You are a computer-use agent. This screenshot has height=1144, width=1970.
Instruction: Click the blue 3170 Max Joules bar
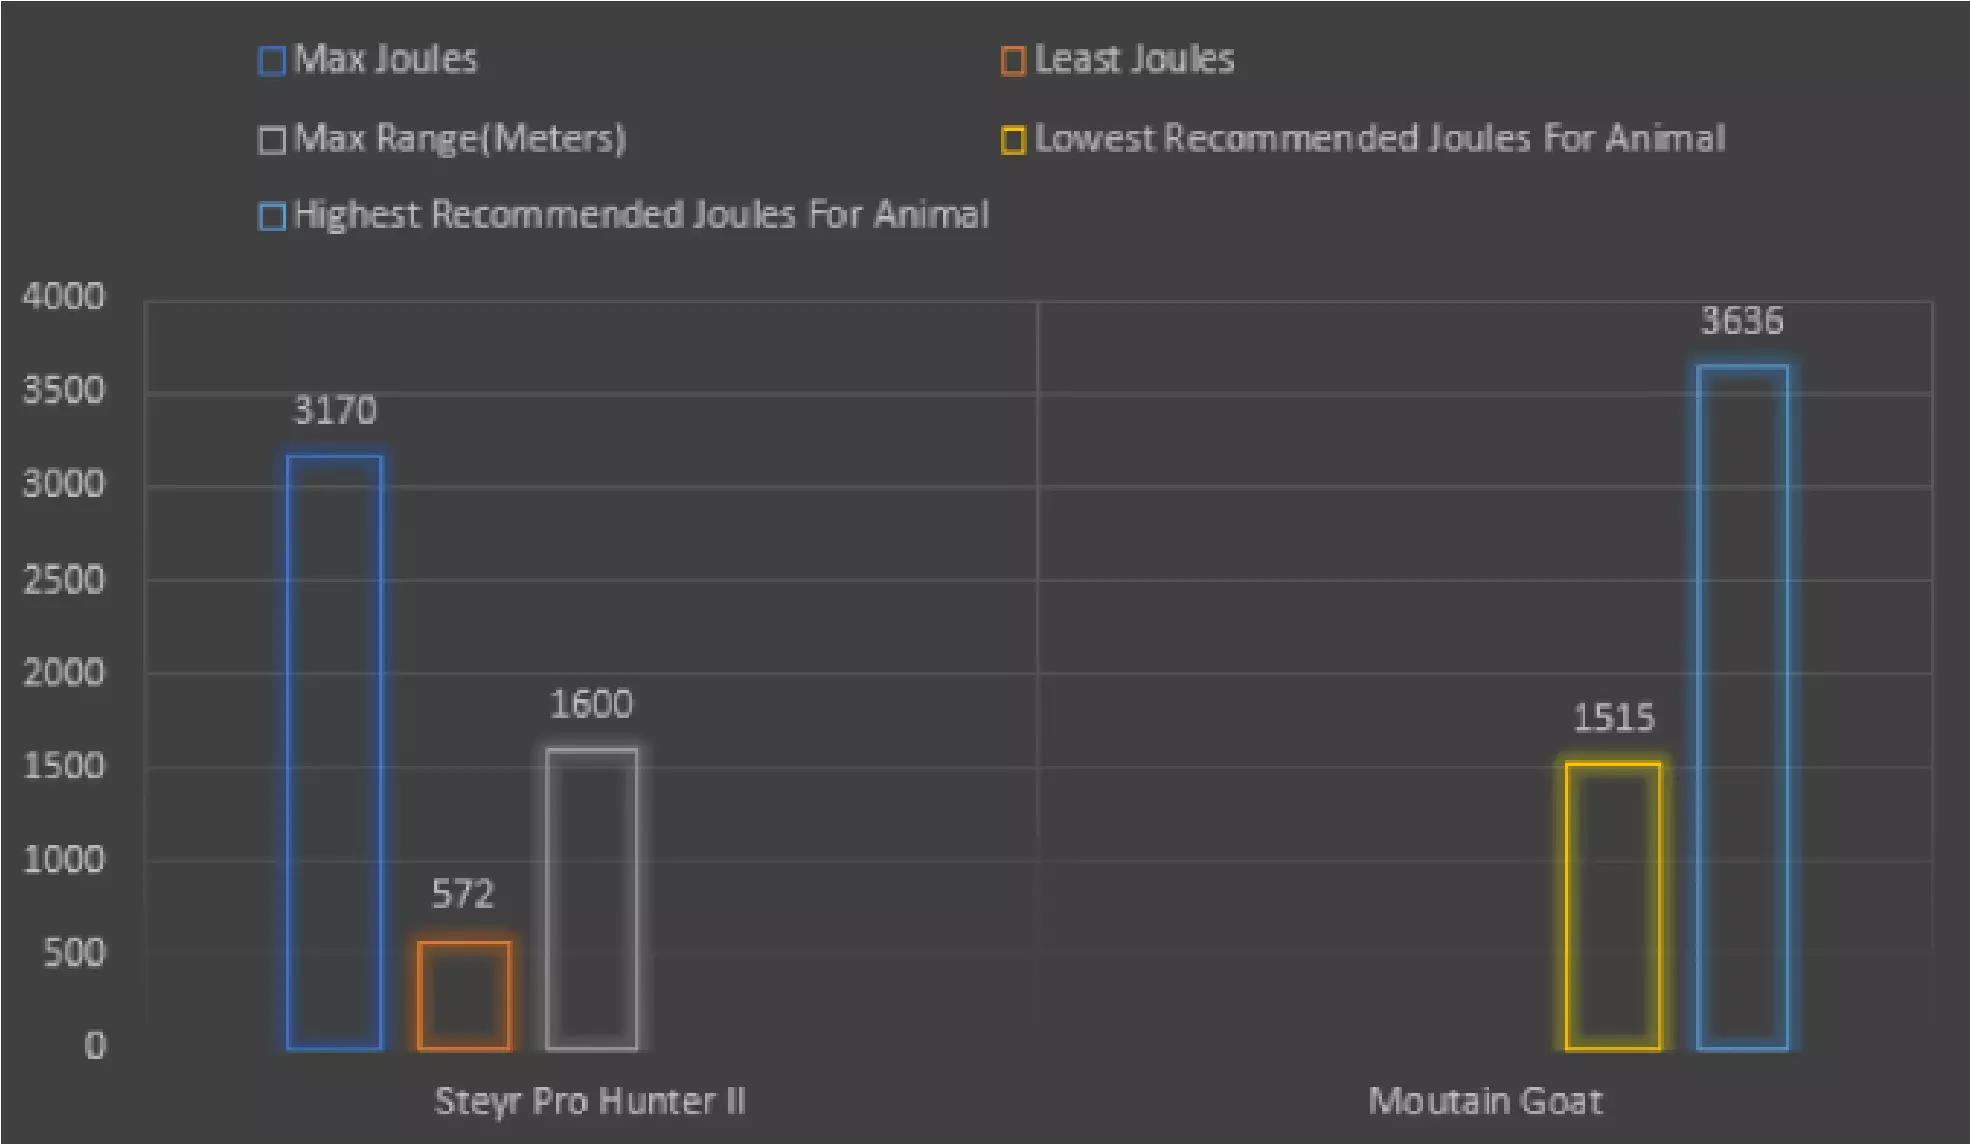click(334, 752)
